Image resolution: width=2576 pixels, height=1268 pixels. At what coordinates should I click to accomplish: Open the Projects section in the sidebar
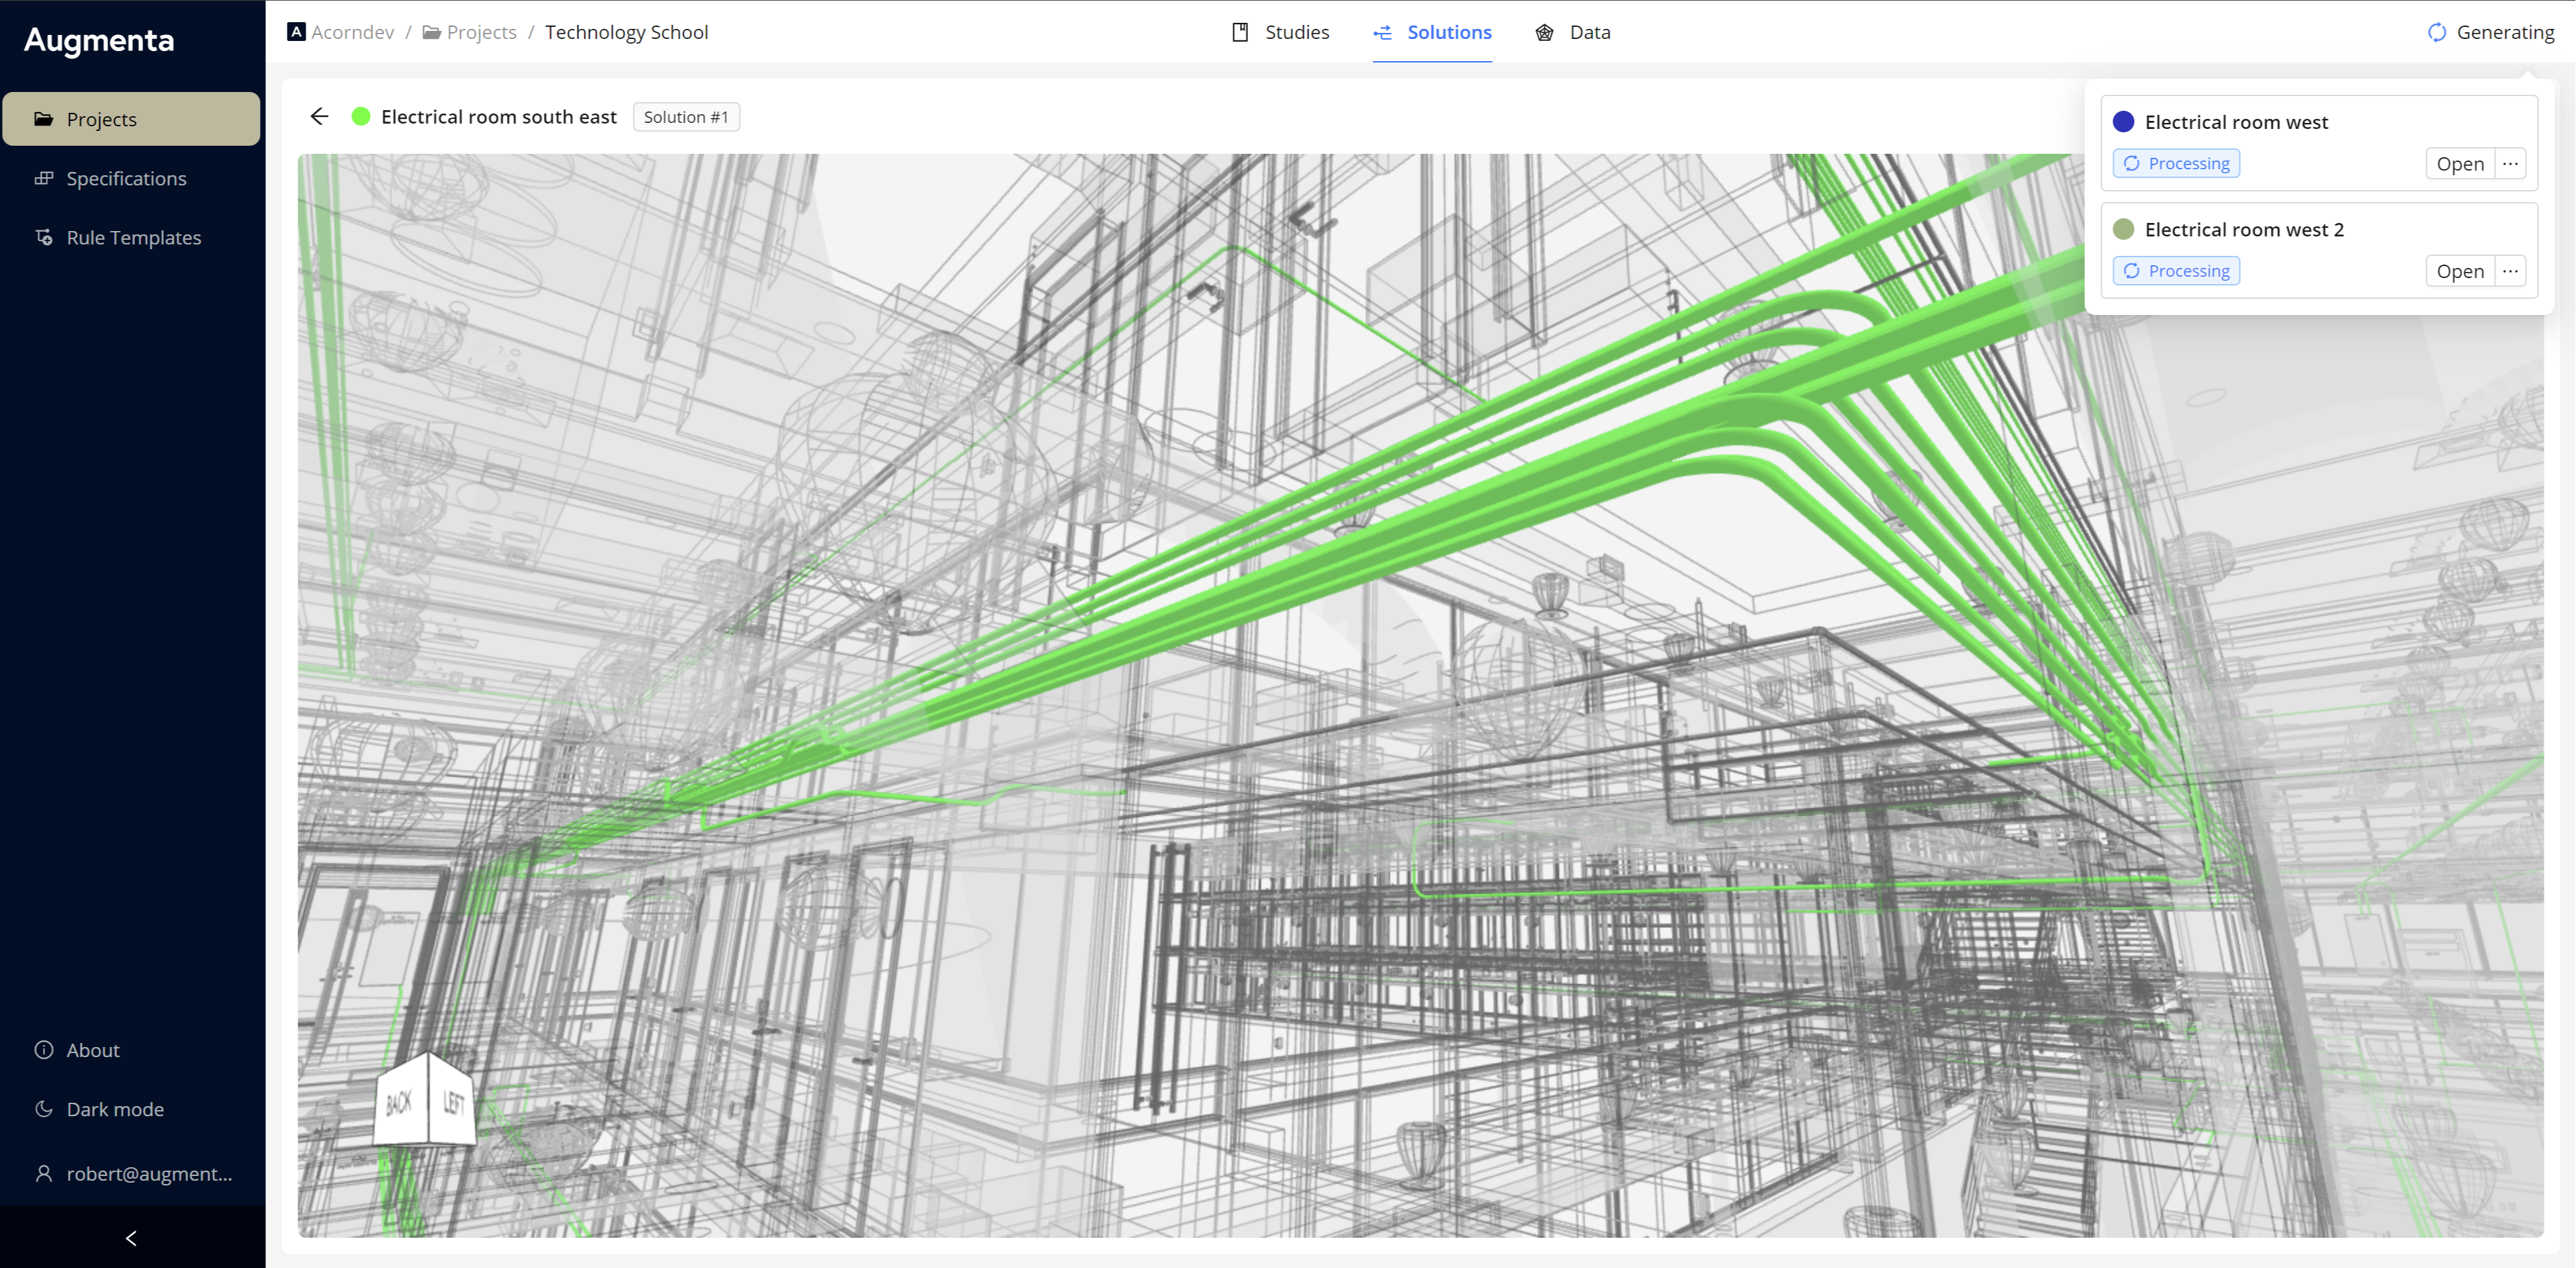pos(101,119)
